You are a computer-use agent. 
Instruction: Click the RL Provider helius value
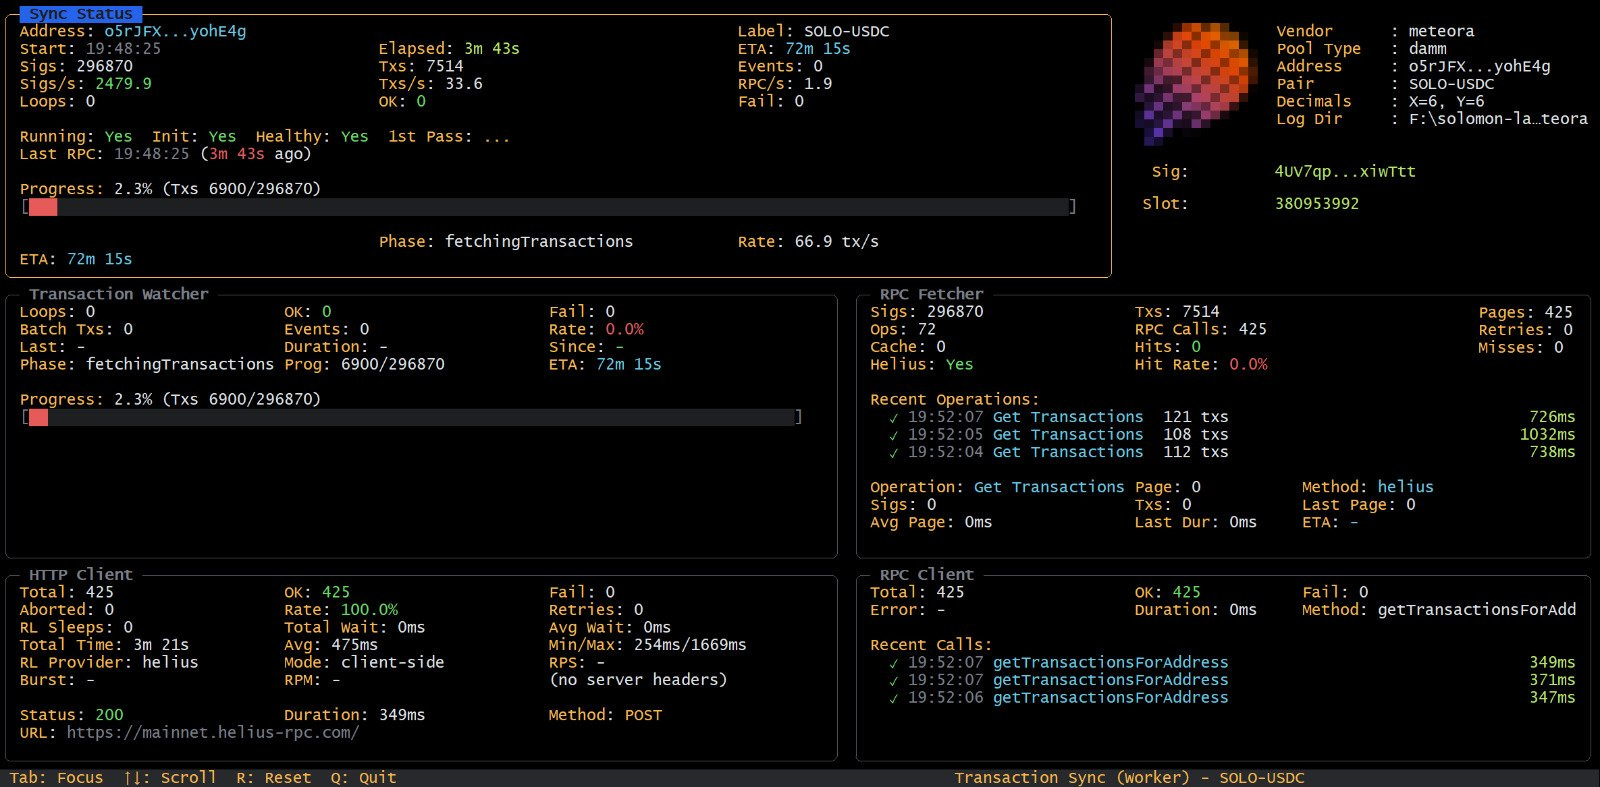[x=170, y=662]
